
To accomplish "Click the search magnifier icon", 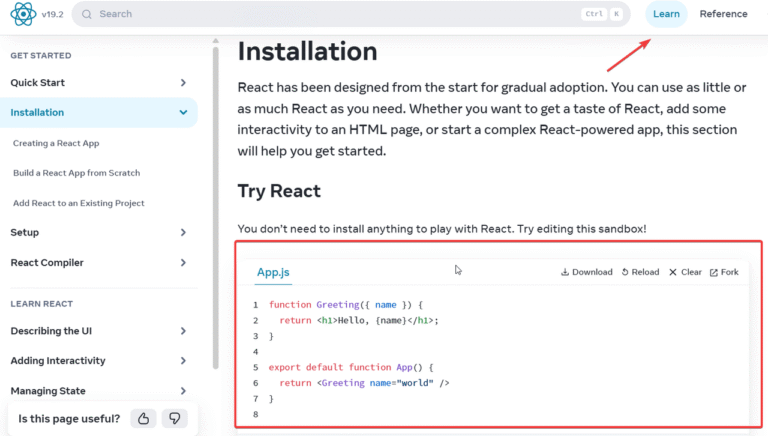I will click(88, 14).
